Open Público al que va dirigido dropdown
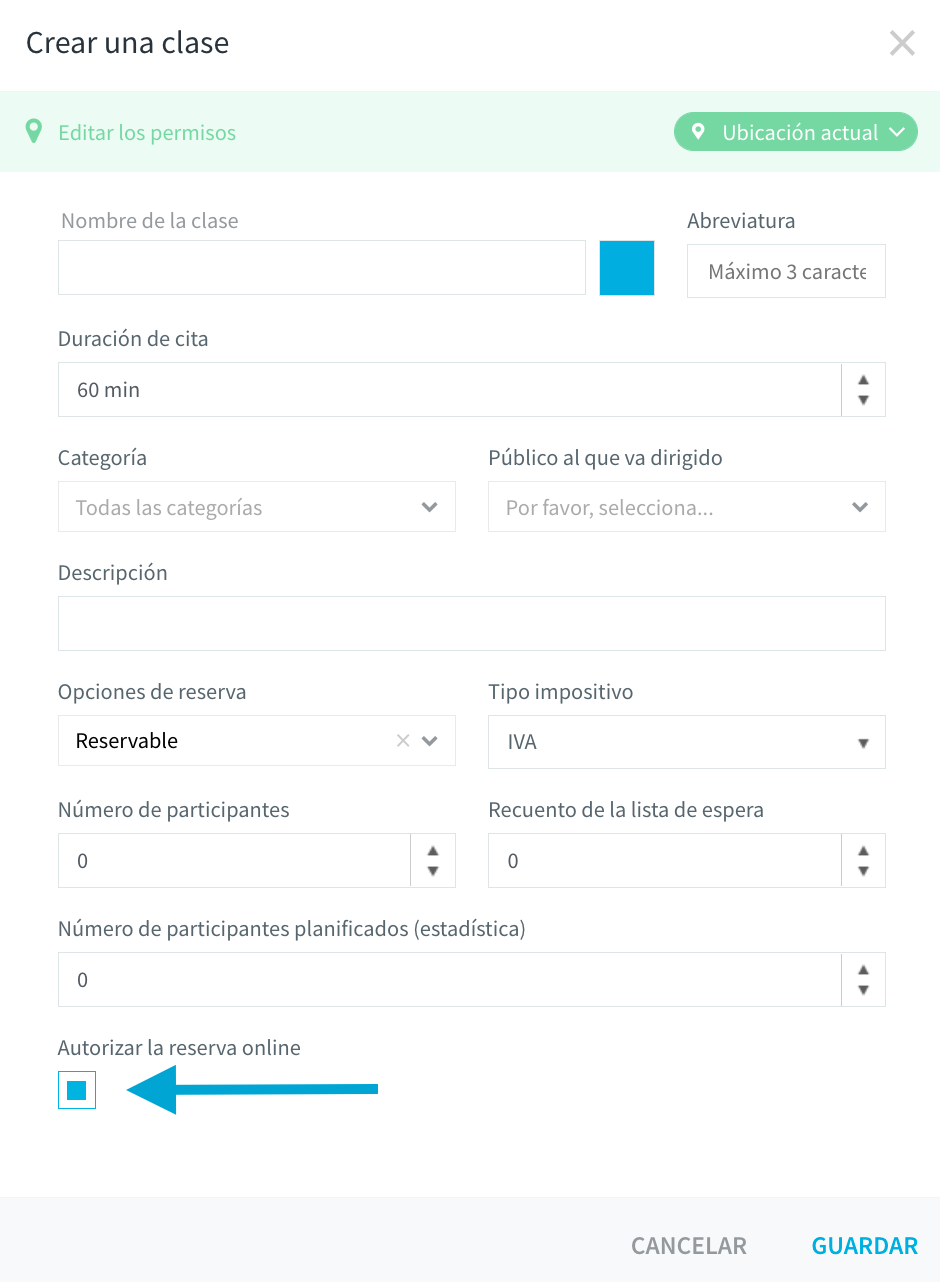940x1282 pixels. click(687, 507)
